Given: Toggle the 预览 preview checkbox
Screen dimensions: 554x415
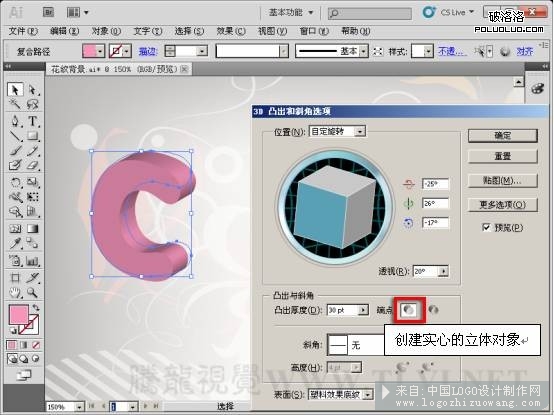Looking at the screenshot, I should click(486, 227).
